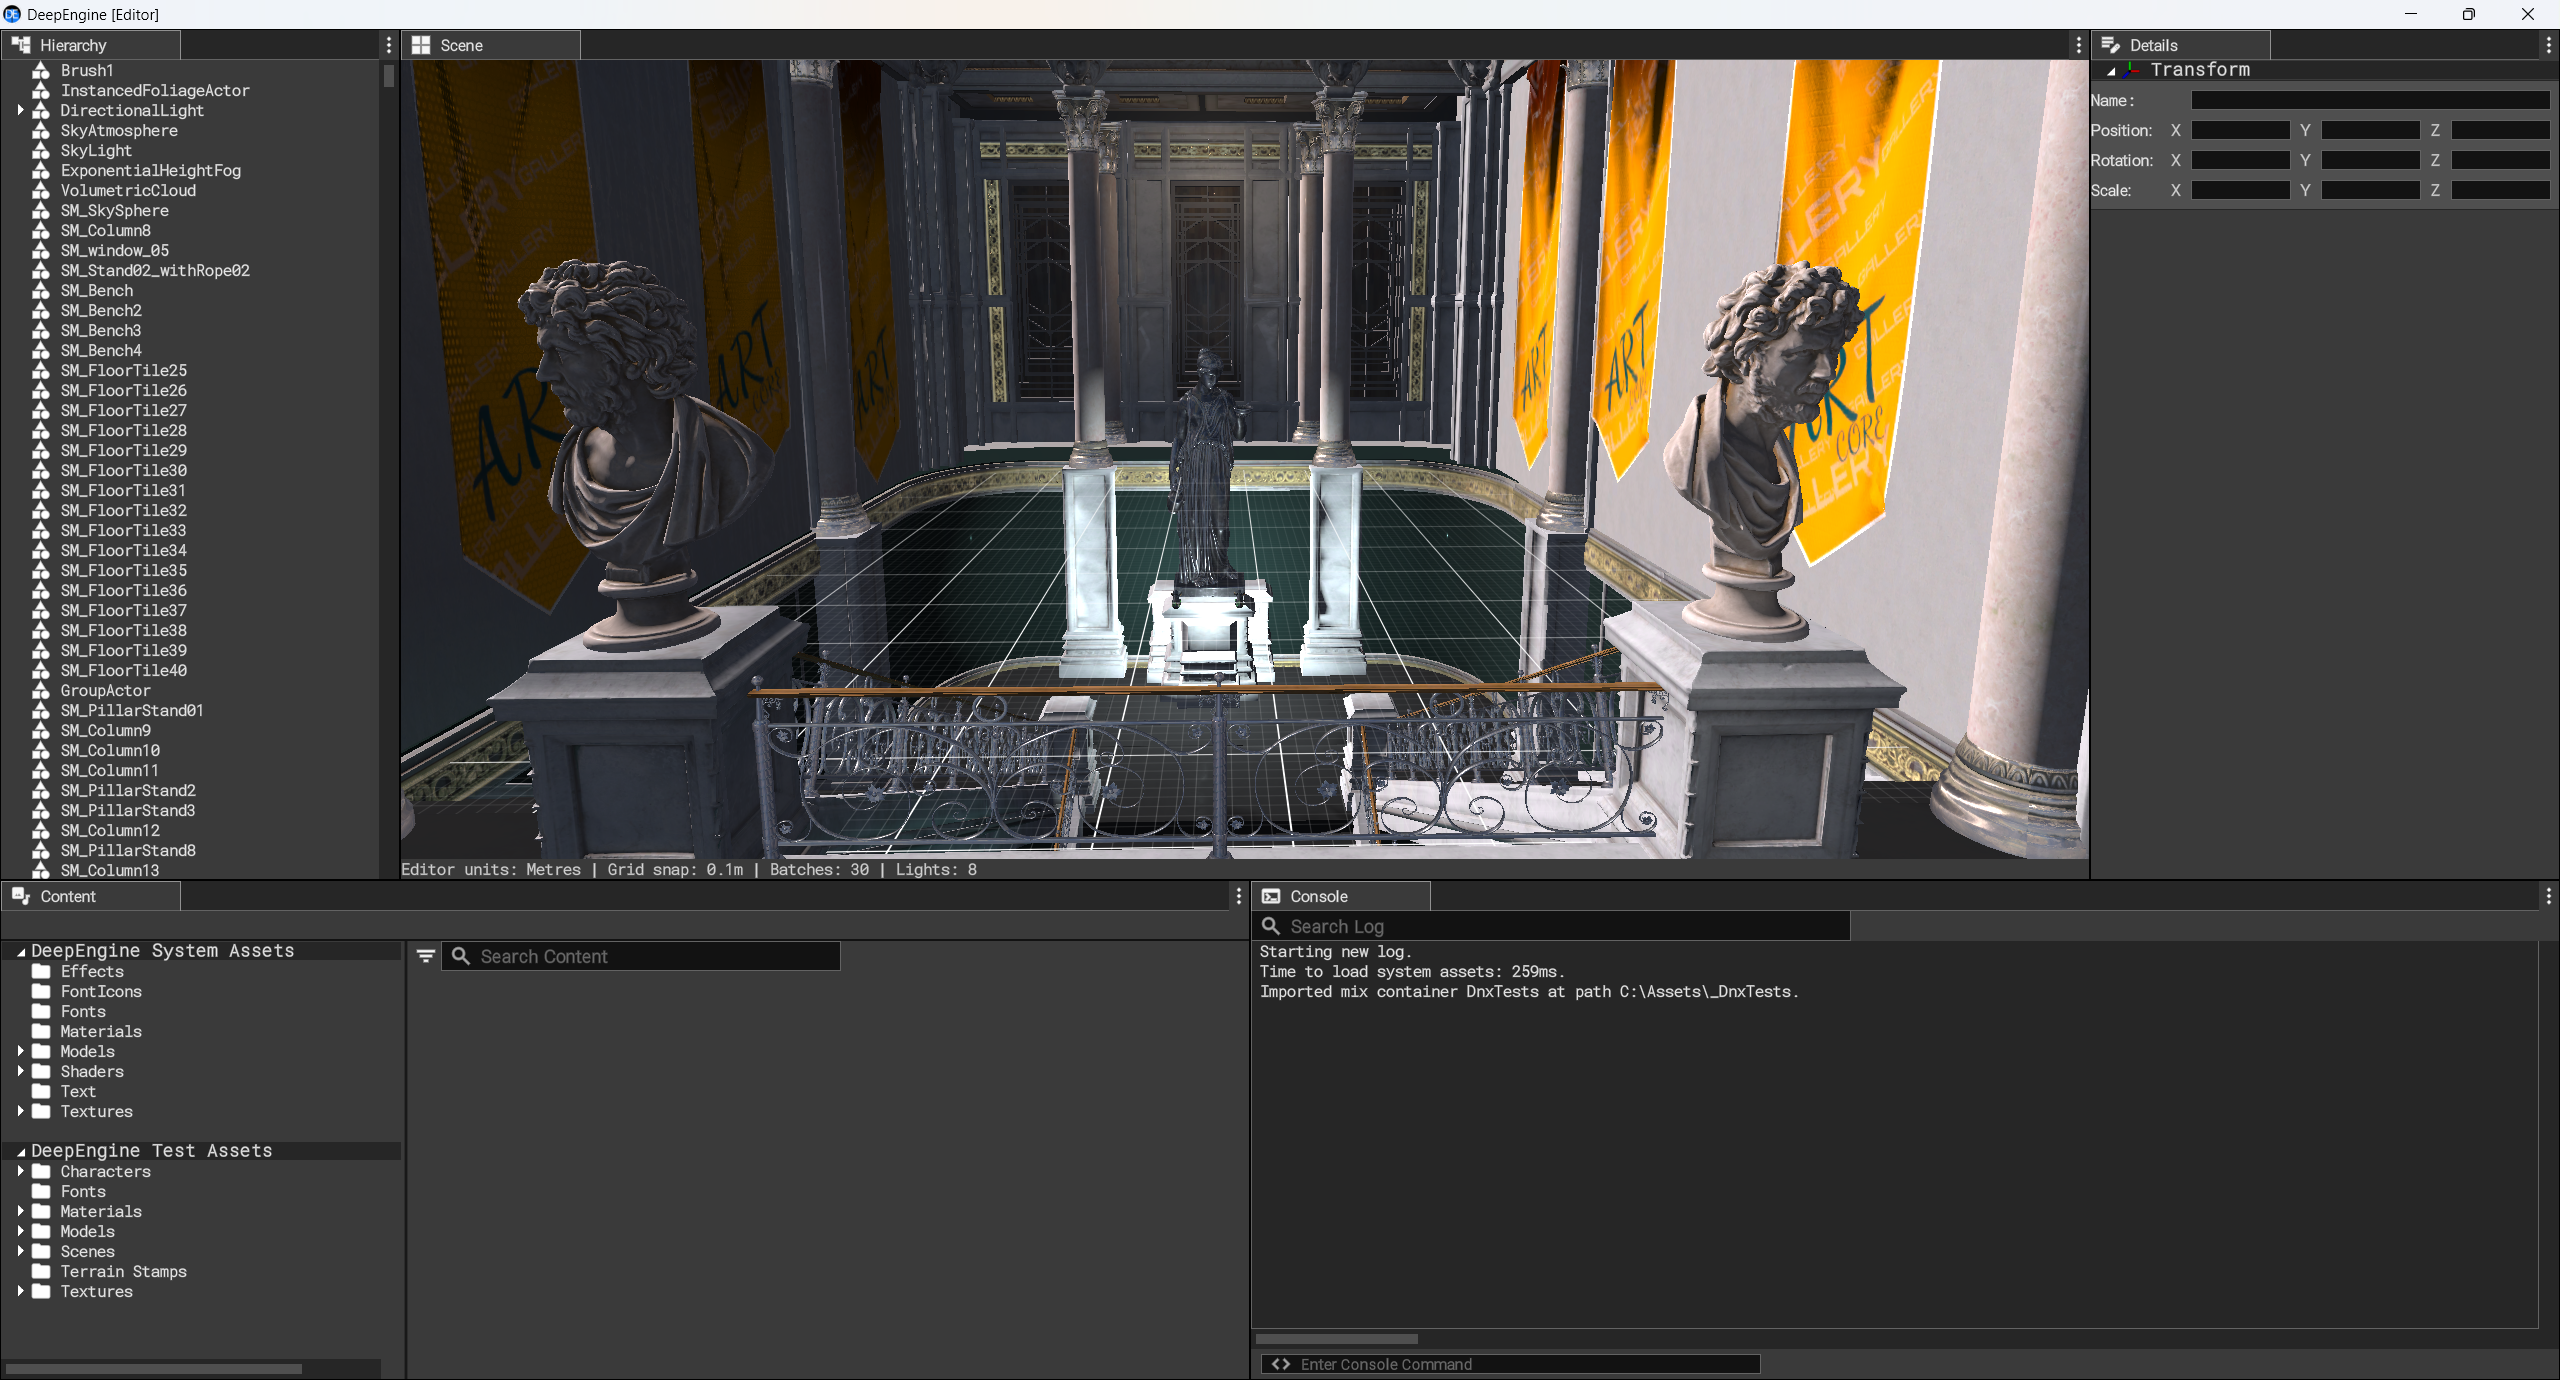Expand the DirectionalLight tree node
This screenshot has height=1380, width=2560.
[20, 110]
